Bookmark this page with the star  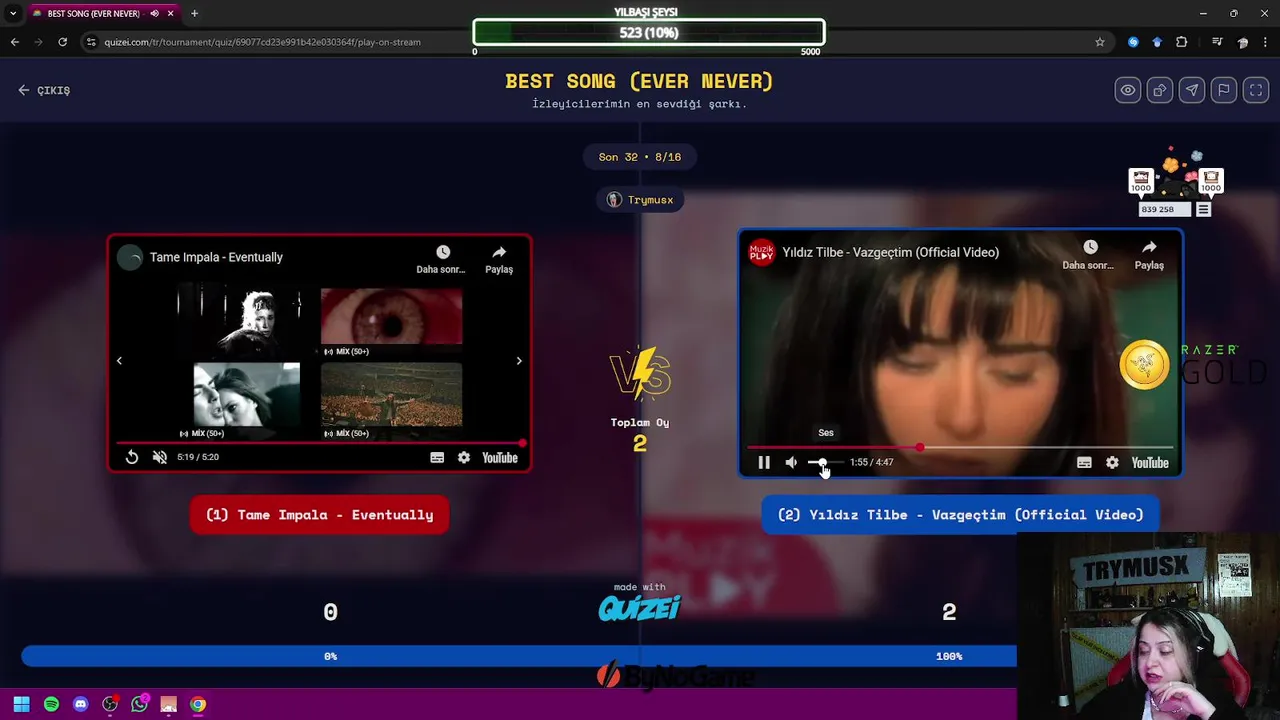pyautogui.click(x=1100, y=42)
